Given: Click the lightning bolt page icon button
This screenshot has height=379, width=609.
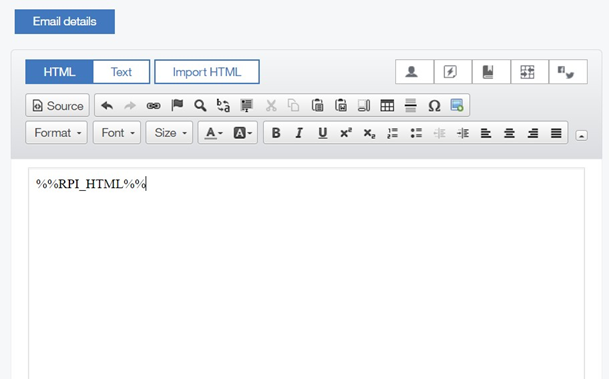Looking at the screenshot, I should [x=453, y=72].
